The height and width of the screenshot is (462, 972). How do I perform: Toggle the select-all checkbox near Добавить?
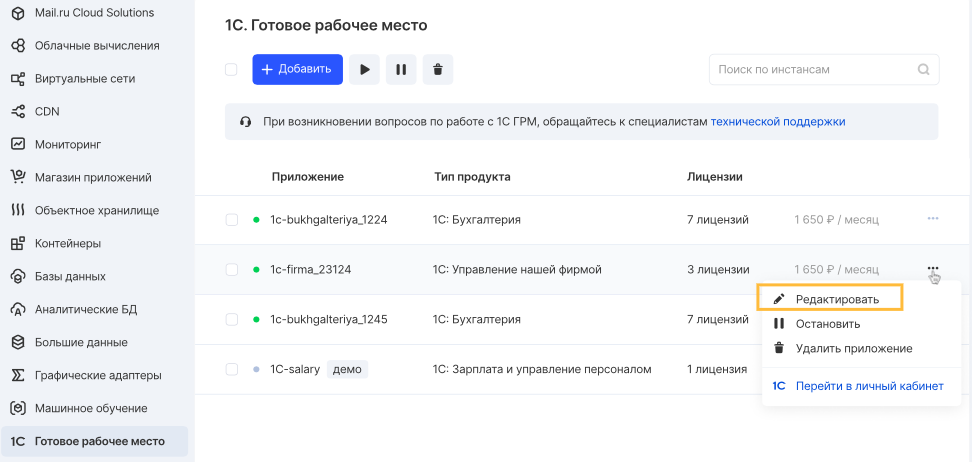[x=231, y=69]
